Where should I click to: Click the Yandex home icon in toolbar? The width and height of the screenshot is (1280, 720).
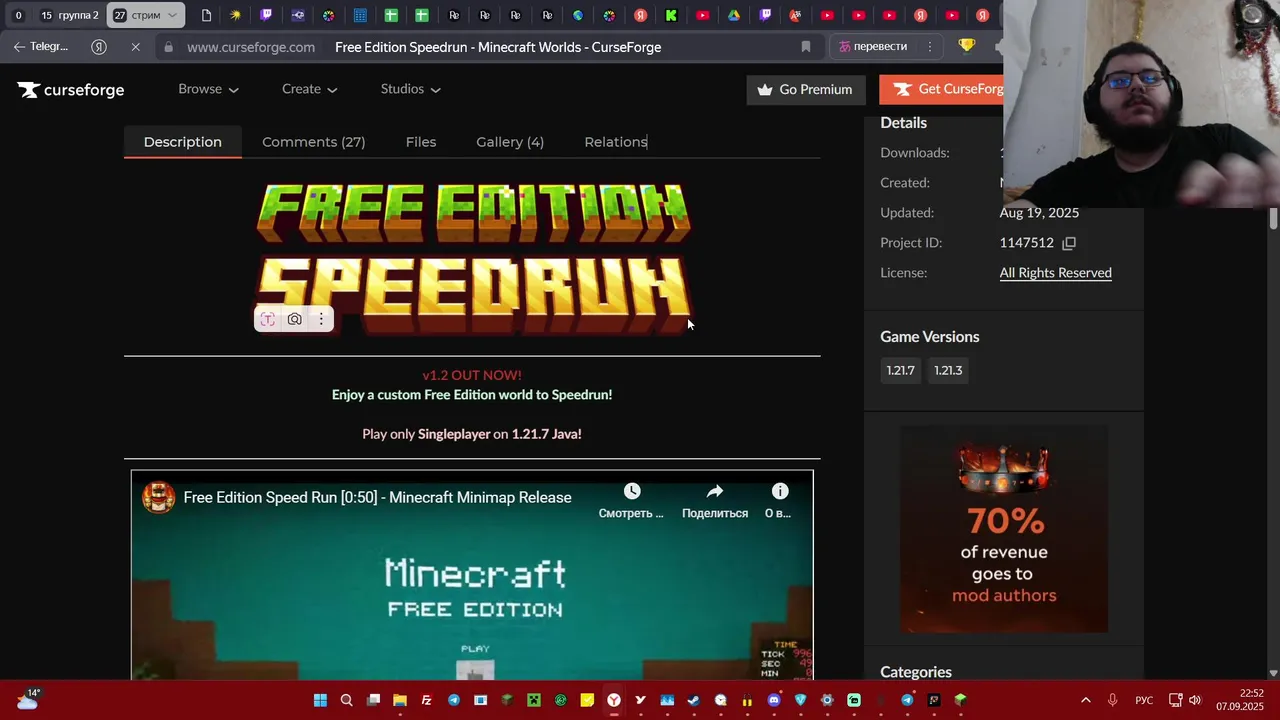pyautogui.click(x=99, y=47)
